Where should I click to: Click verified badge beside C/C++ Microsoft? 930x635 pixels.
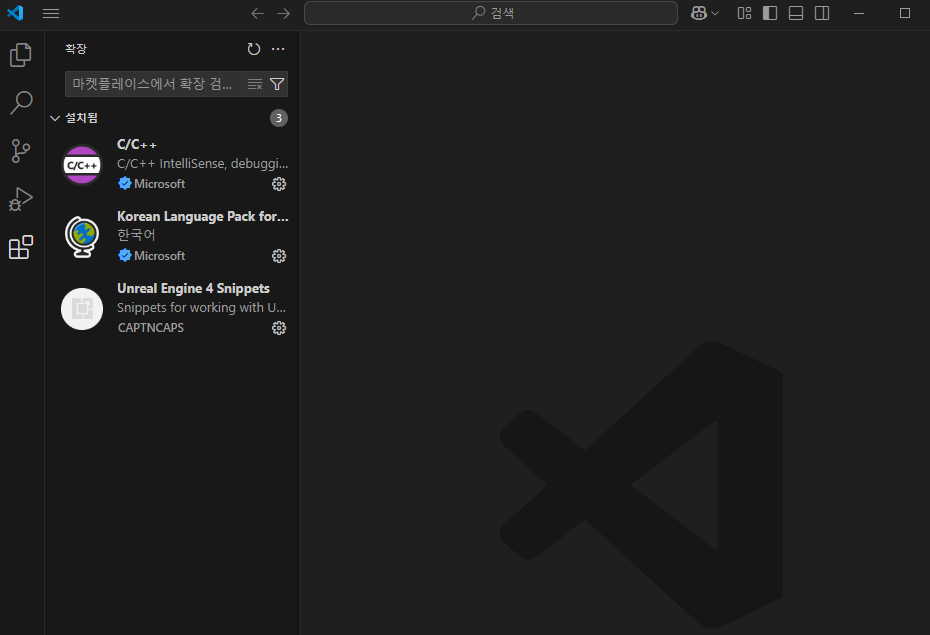coord(125,183)
